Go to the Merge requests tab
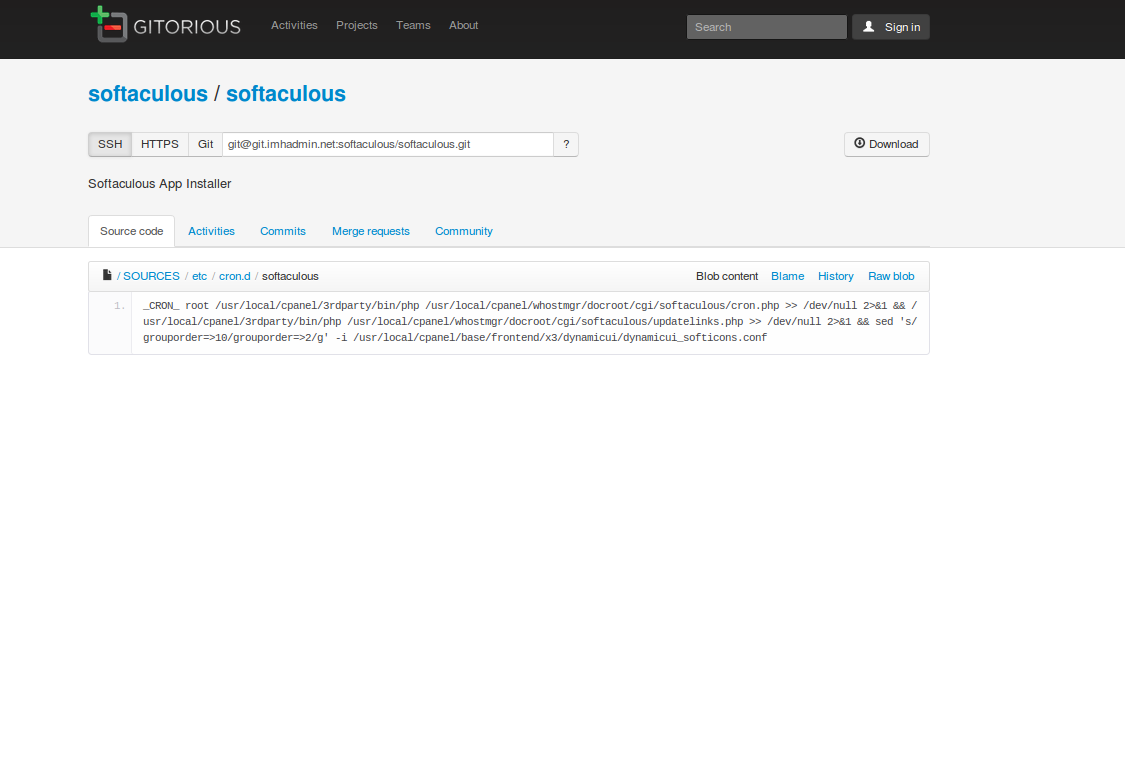The width and height of the screenshot is (1125, 769). click(x=370, y=231)
